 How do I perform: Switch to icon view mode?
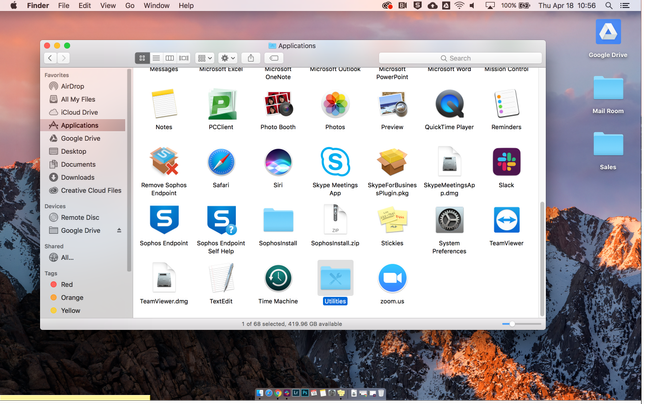[x=142, y=58]
